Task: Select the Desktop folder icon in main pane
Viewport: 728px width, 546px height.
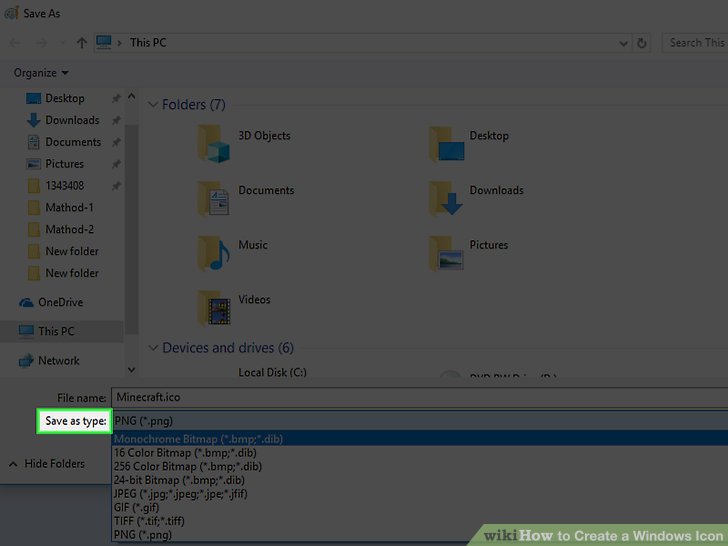Action: 446,144
